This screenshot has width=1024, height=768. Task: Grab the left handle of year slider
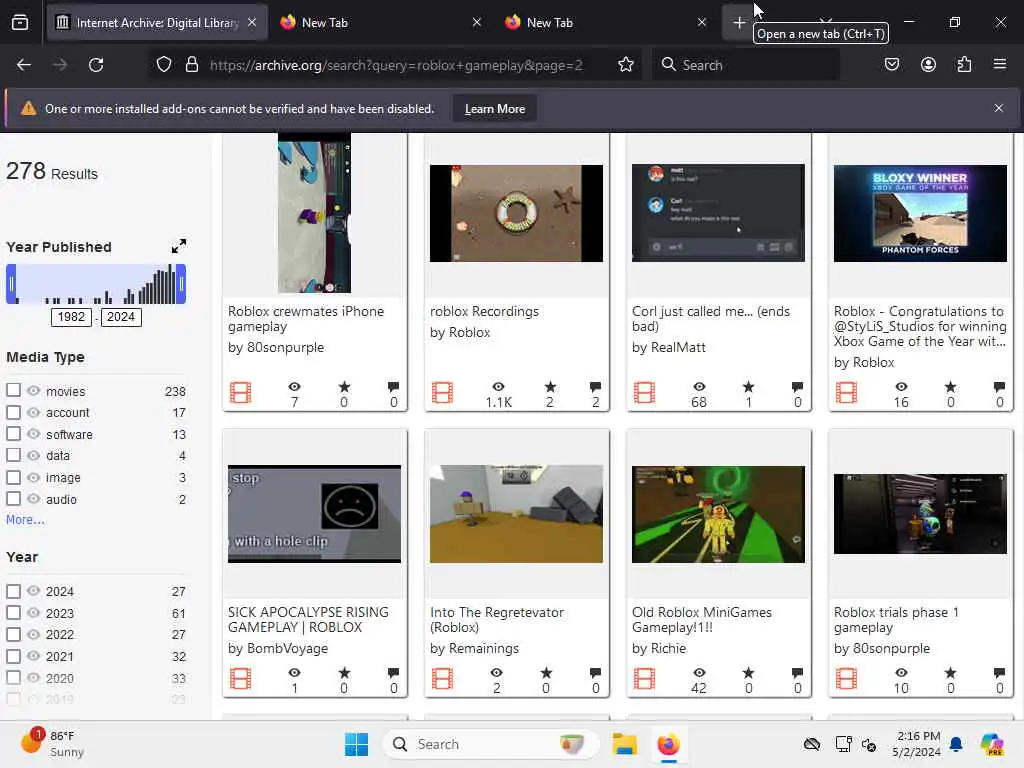[x=11, y=284]
